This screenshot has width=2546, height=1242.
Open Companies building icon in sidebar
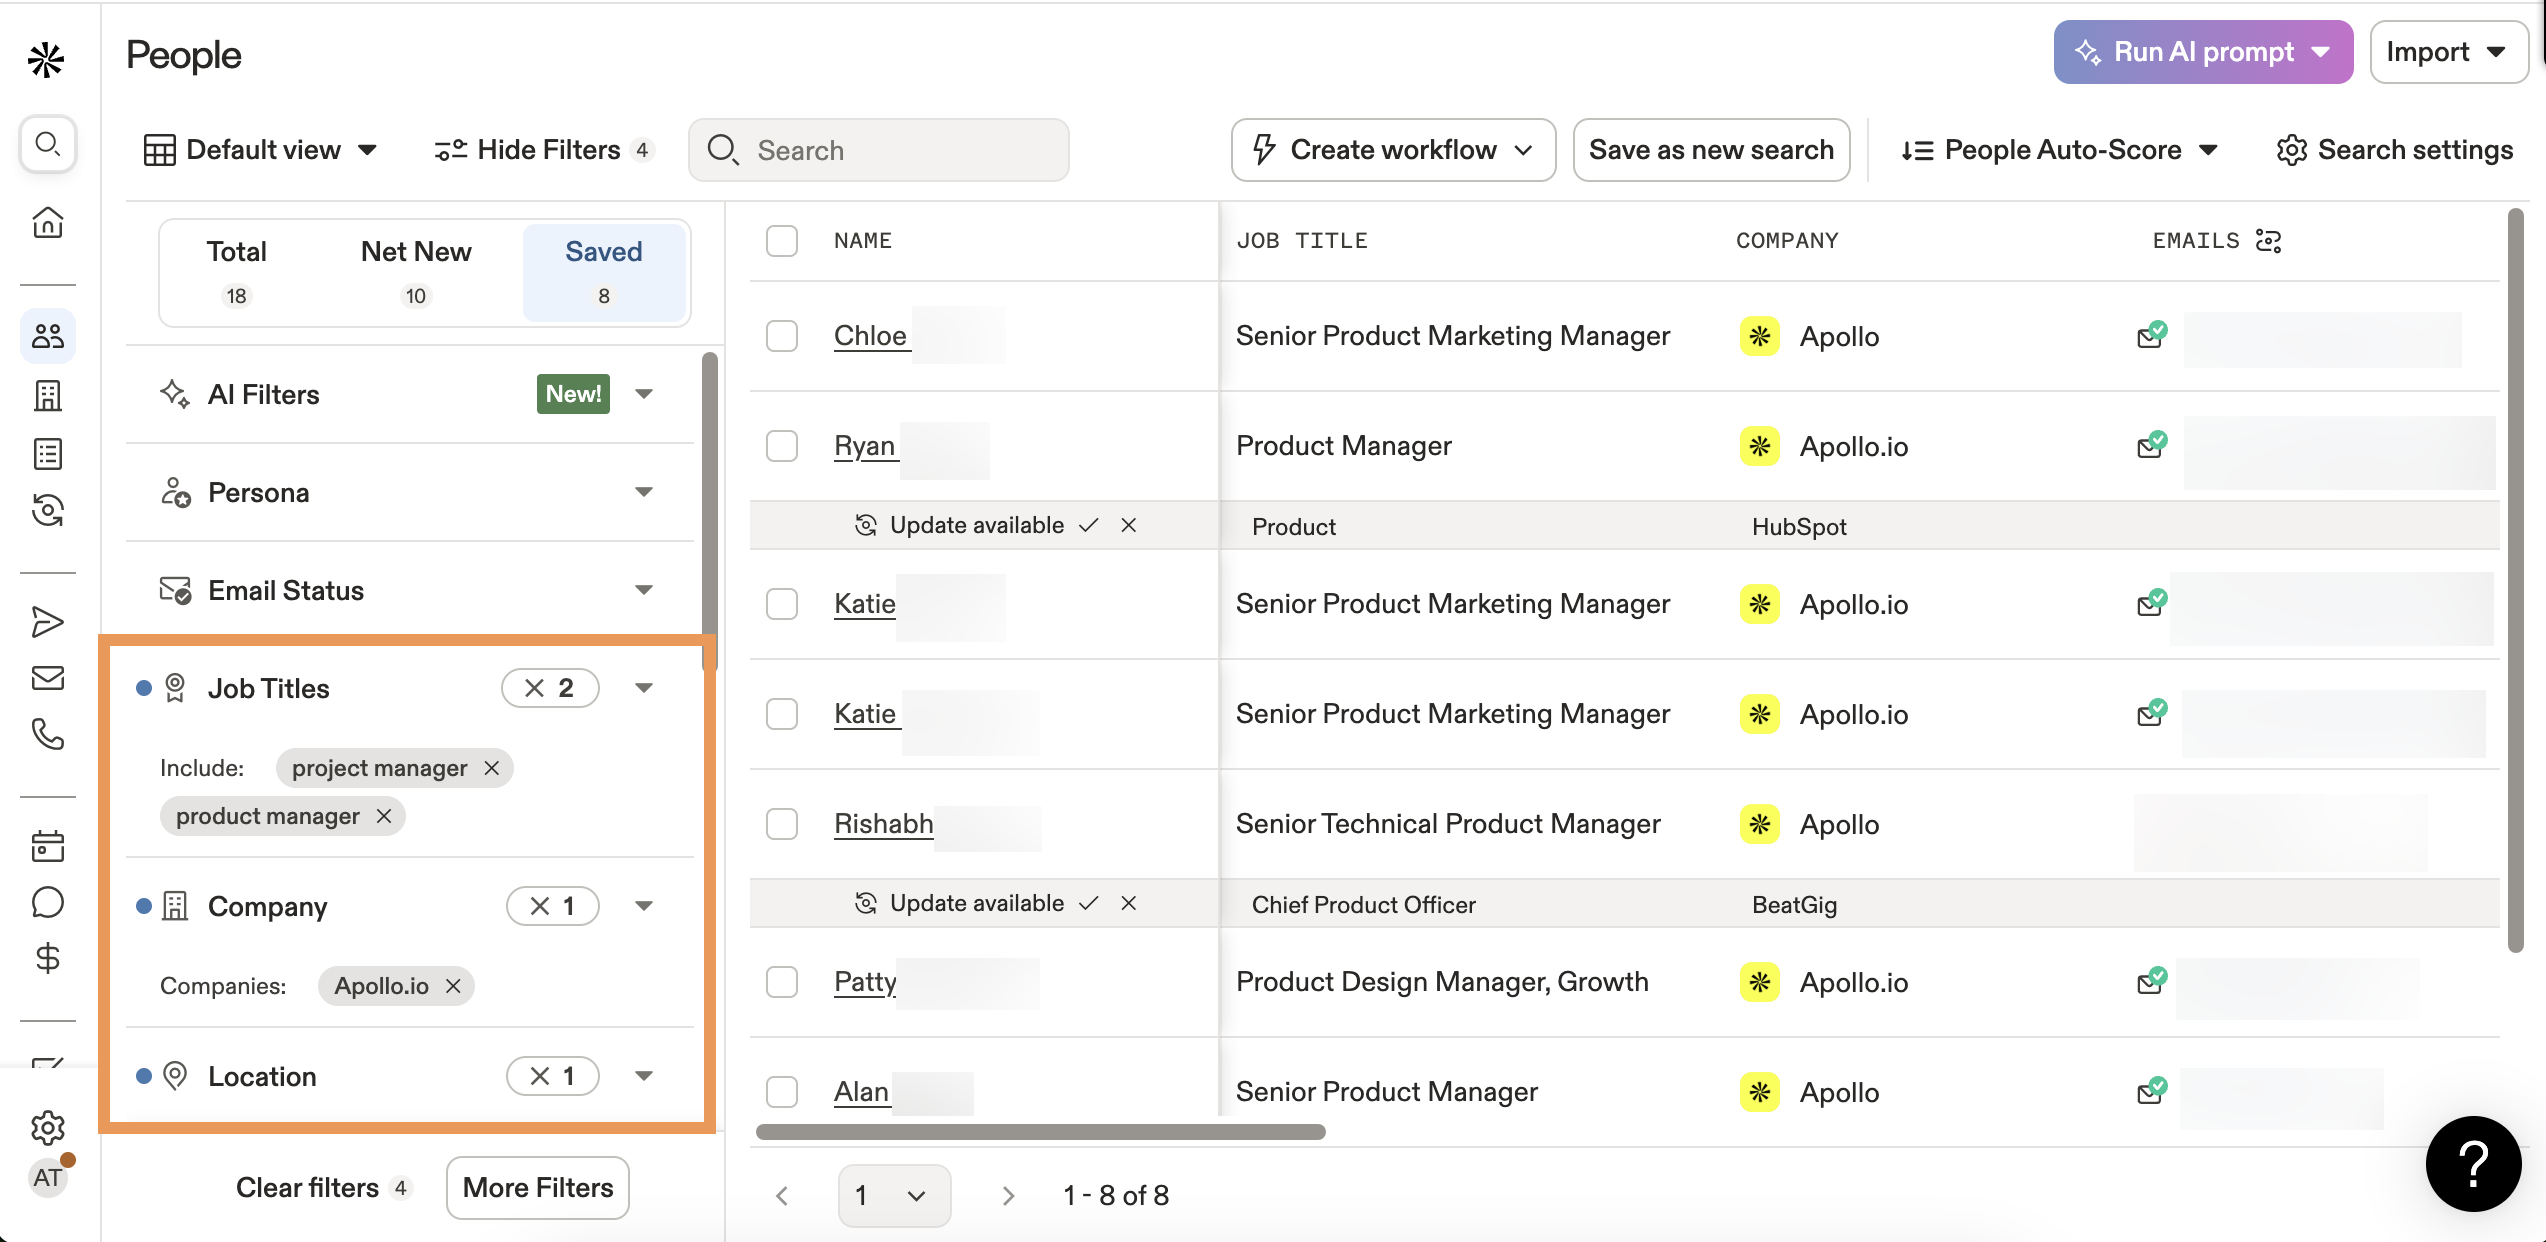pos(47,395)
